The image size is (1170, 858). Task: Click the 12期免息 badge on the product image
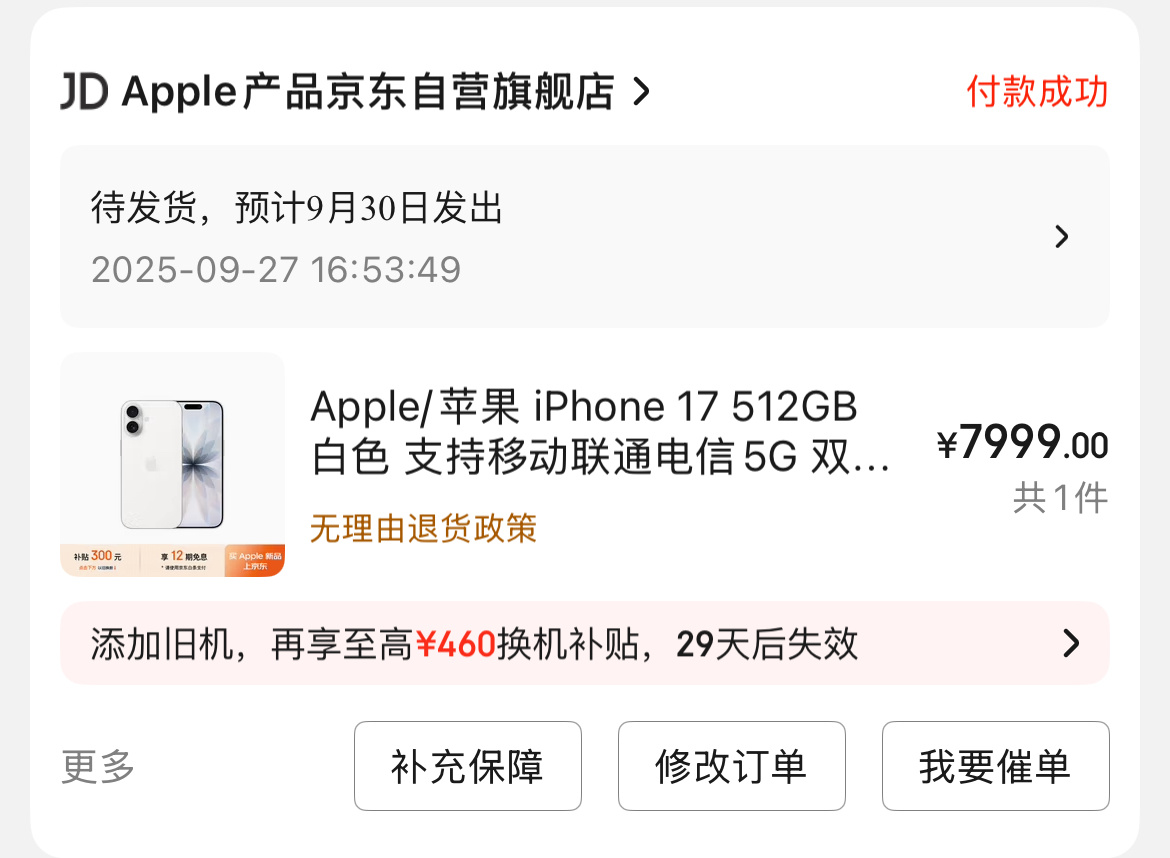click(183, 560)
